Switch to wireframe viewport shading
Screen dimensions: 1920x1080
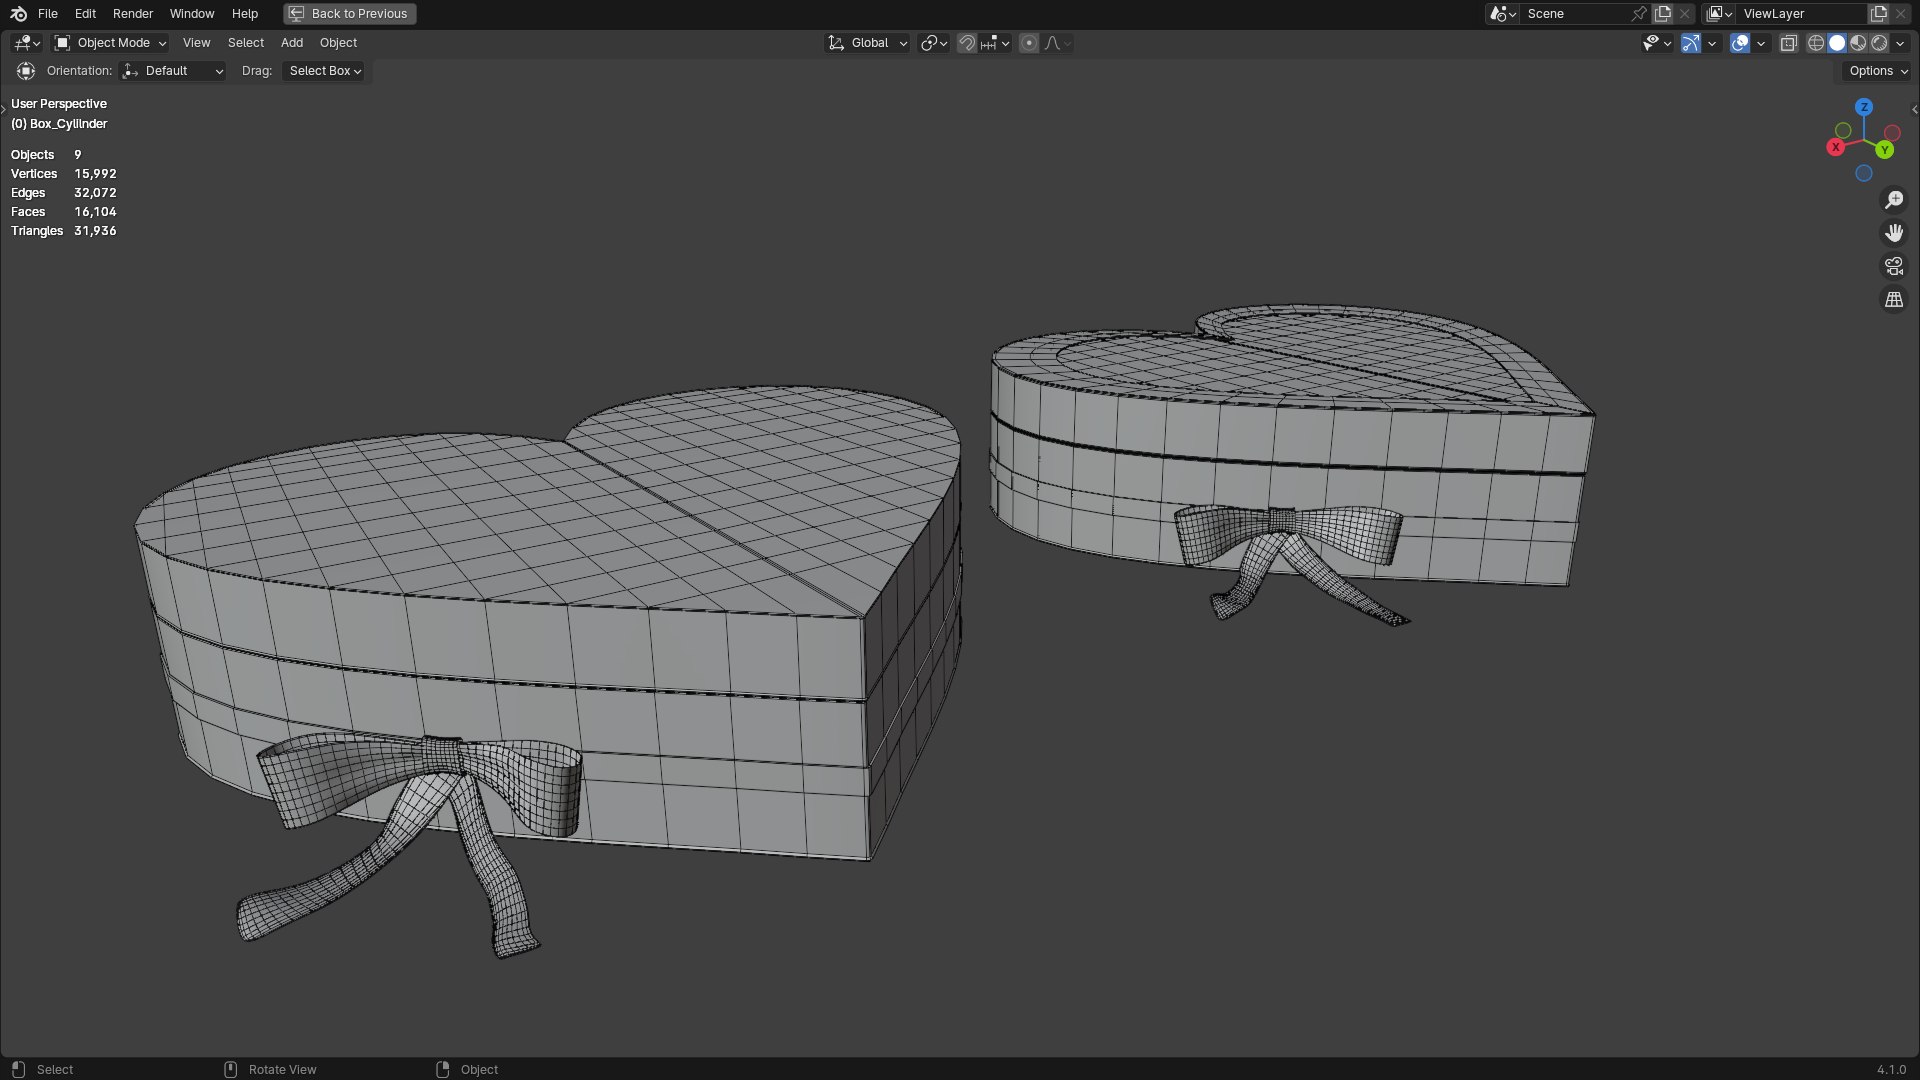point(1816,43)
